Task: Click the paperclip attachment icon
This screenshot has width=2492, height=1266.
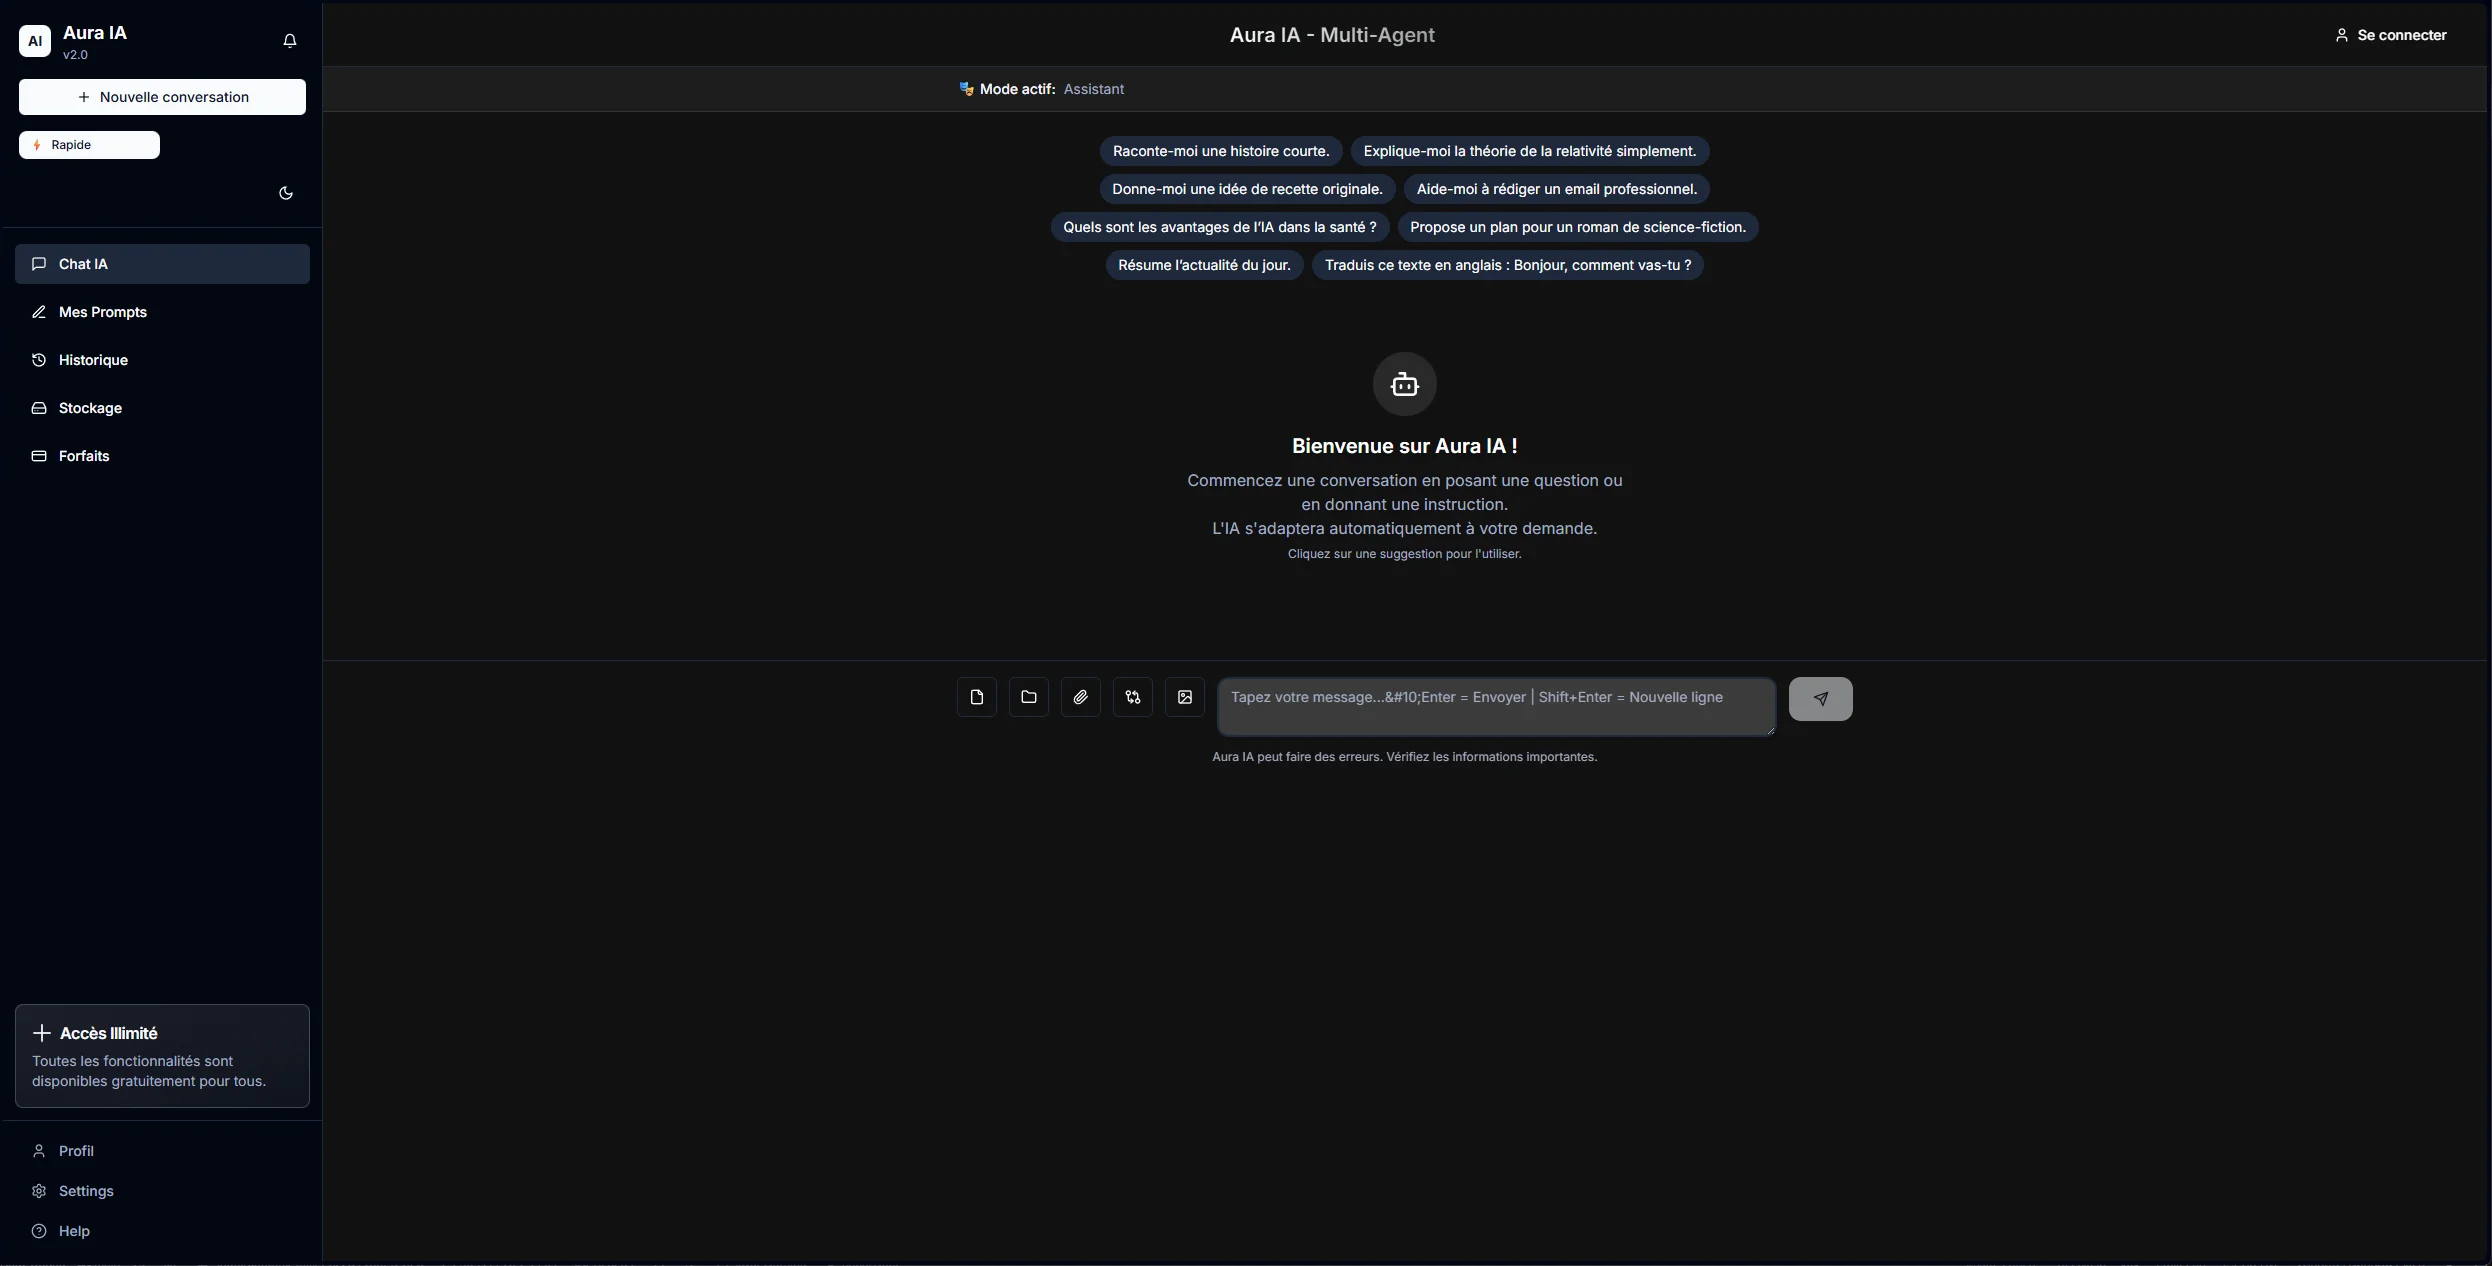Action: click(1080, 697)
